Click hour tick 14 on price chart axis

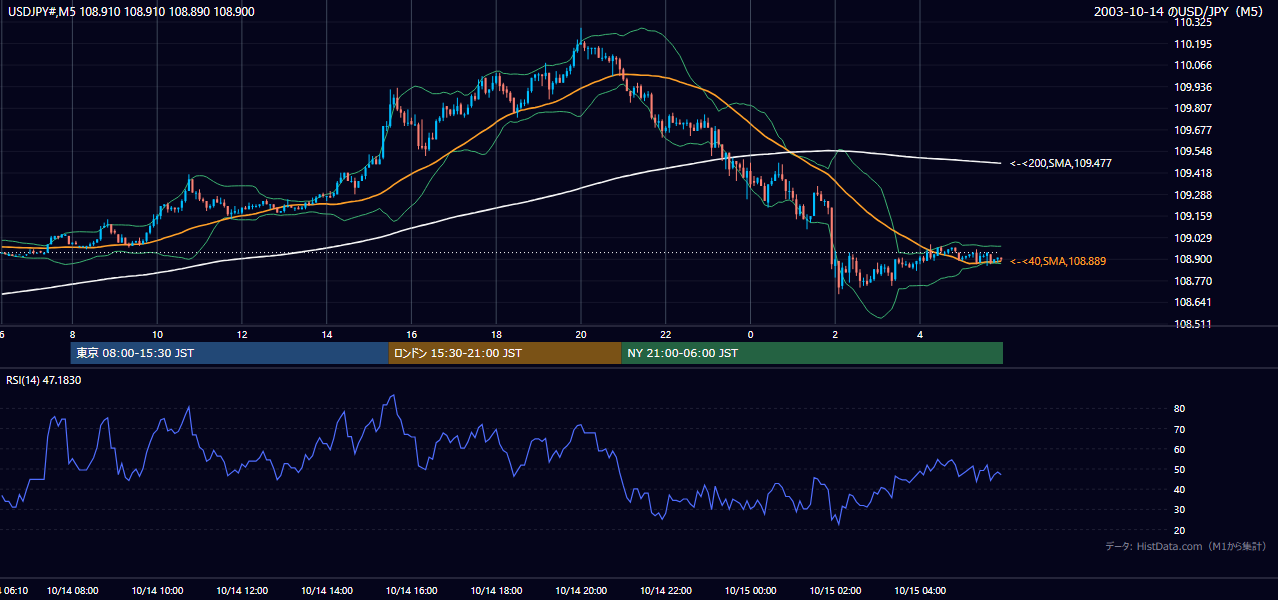(x=327, y=335)
